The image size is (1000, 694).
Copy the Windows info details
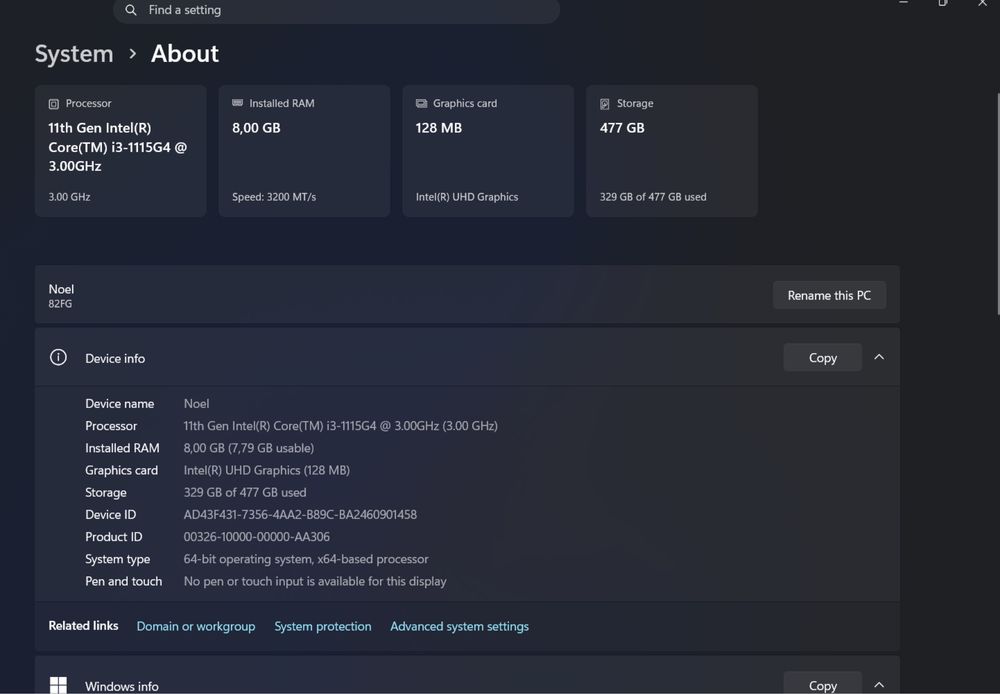823,684
